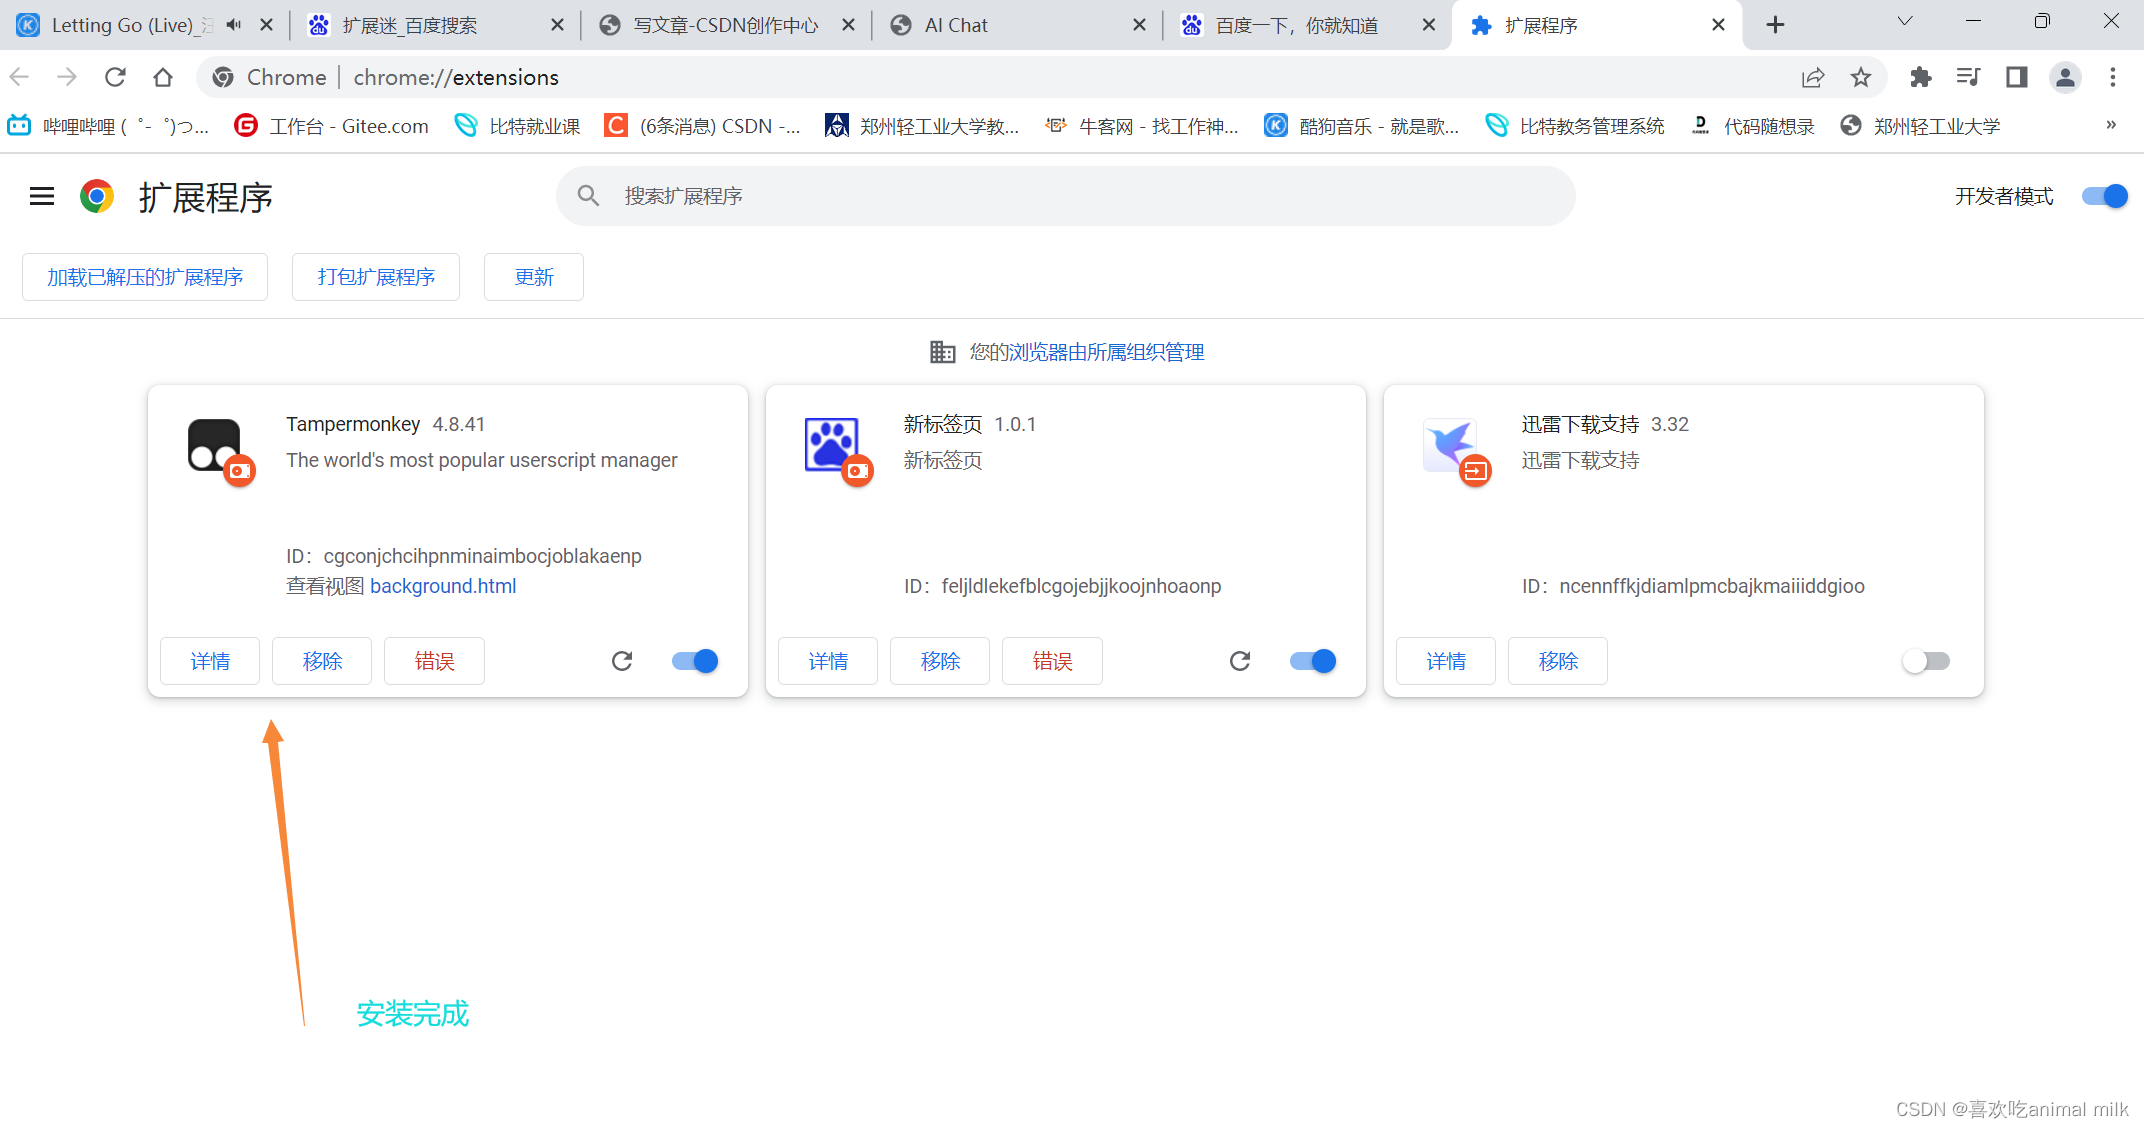2144x1128 pixels.
Task: Click the browser home button
Action: [x=163, y=77]
